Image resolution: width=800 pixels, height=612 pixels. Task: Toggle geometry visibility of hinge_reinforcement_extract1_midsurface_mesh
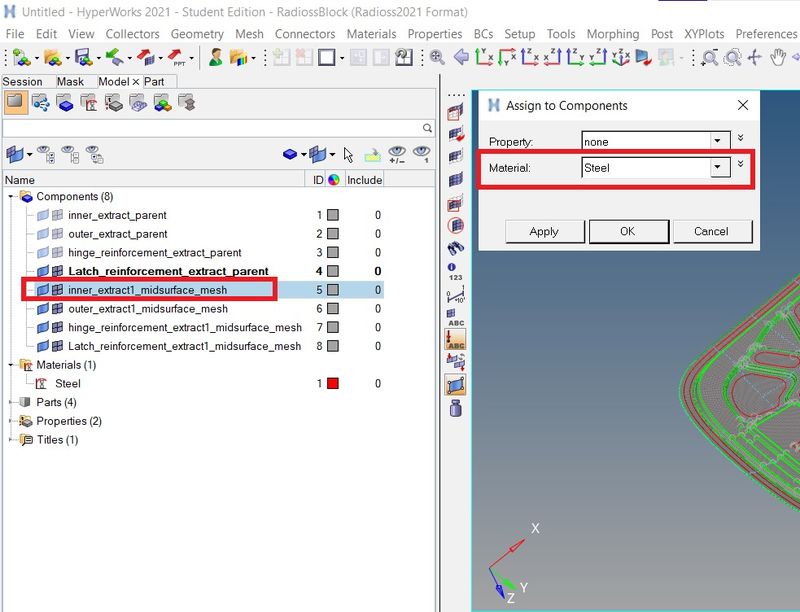point(43,327)
